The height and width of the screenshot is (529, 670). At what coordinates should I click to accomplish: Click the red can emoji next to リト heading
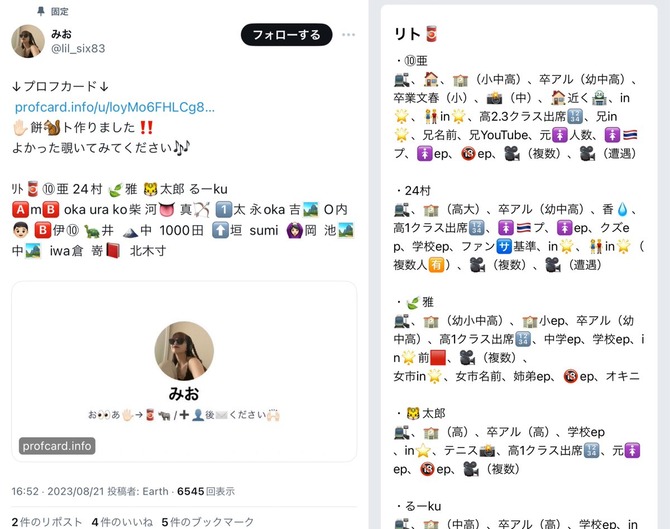coord(432,34)
